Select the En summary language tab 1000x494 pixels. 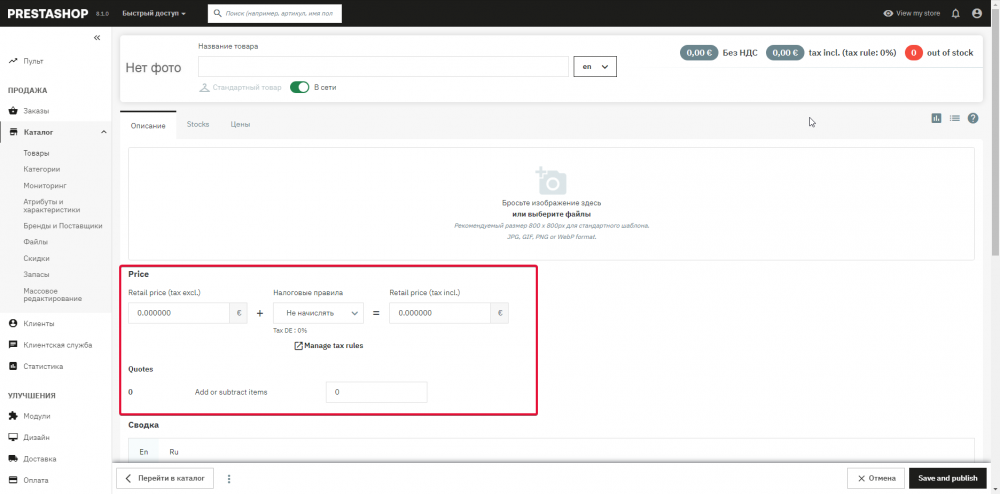point(144,451)
